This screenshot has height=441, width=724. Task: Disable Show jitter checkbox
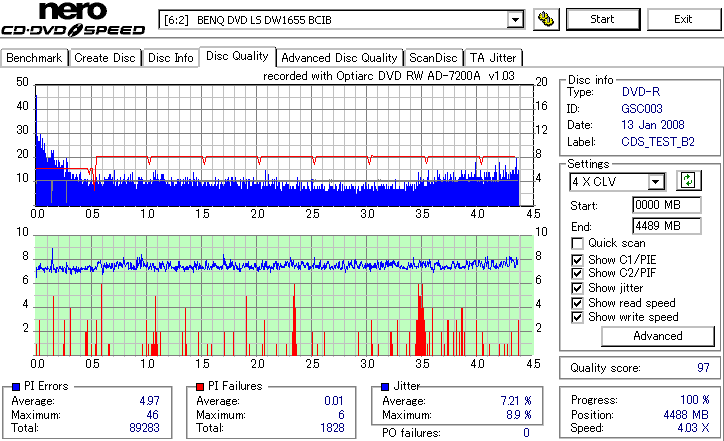(577, 288)
